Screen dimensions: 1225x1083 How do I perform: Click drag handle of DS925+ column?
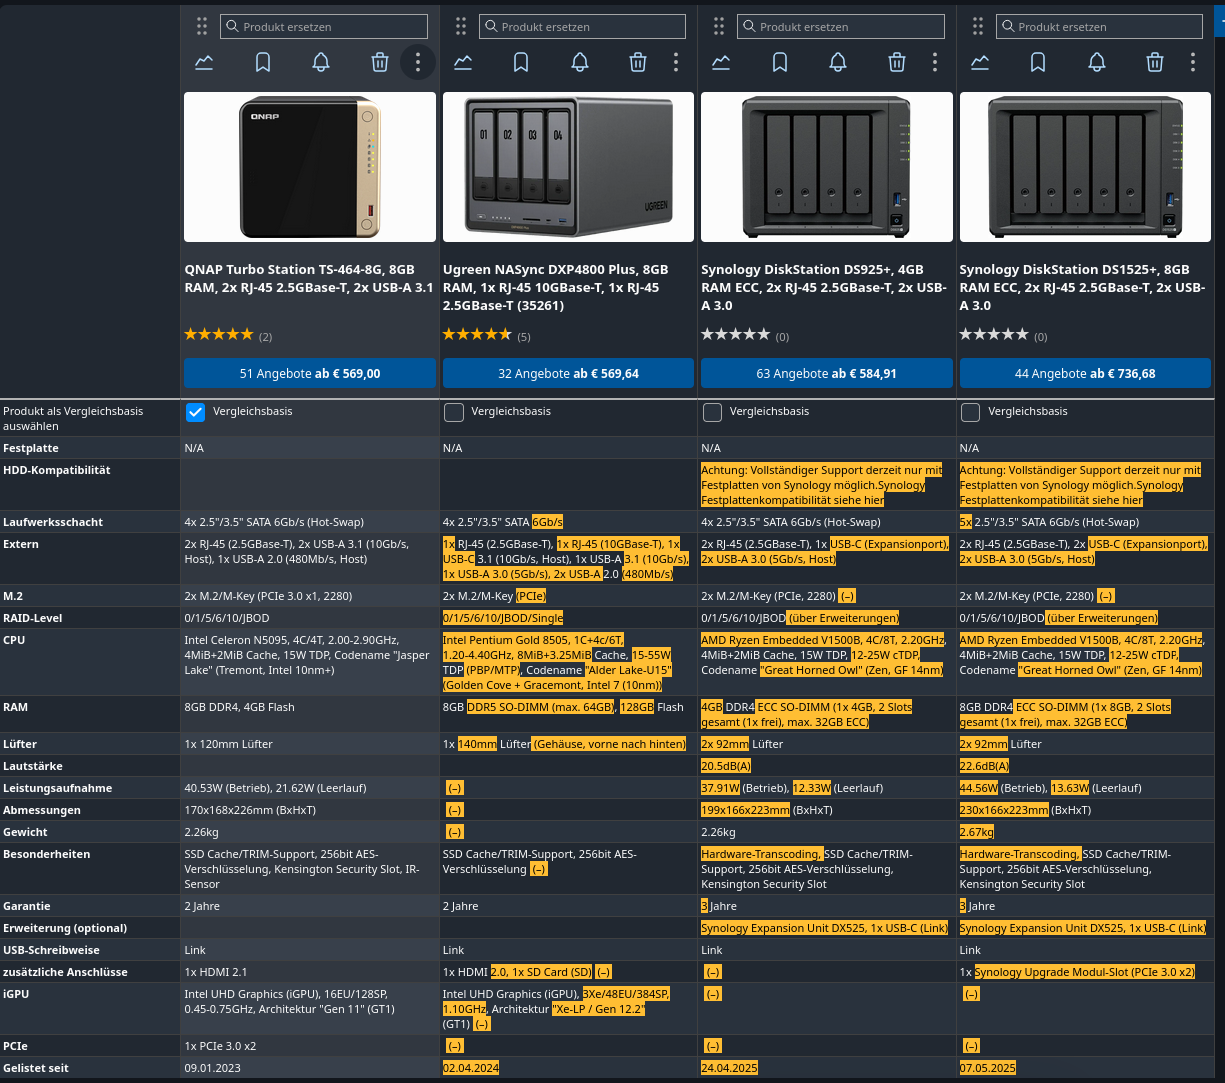pyautogui.click(x=719, y=26)
